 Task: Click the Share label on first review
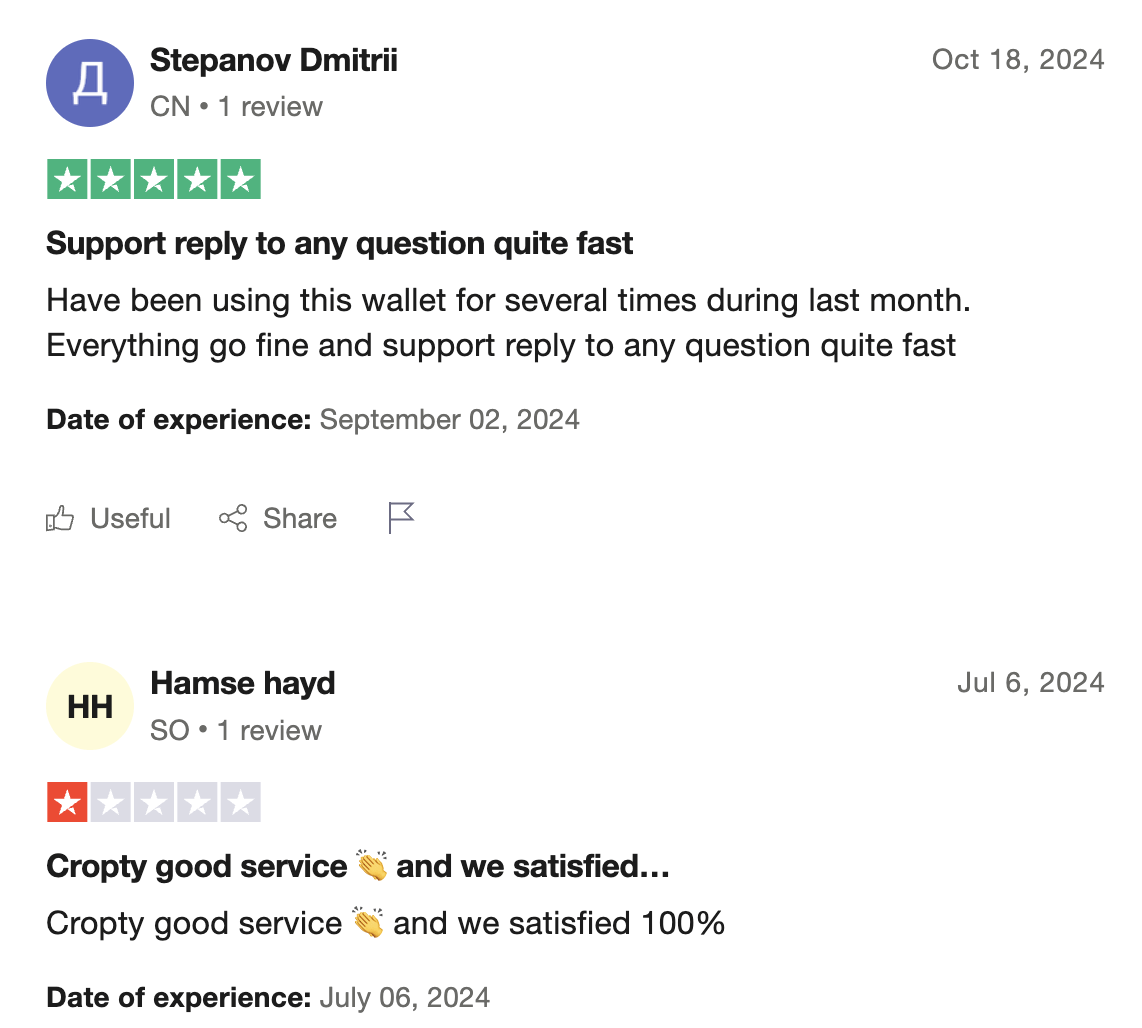[x=300, y=519]
